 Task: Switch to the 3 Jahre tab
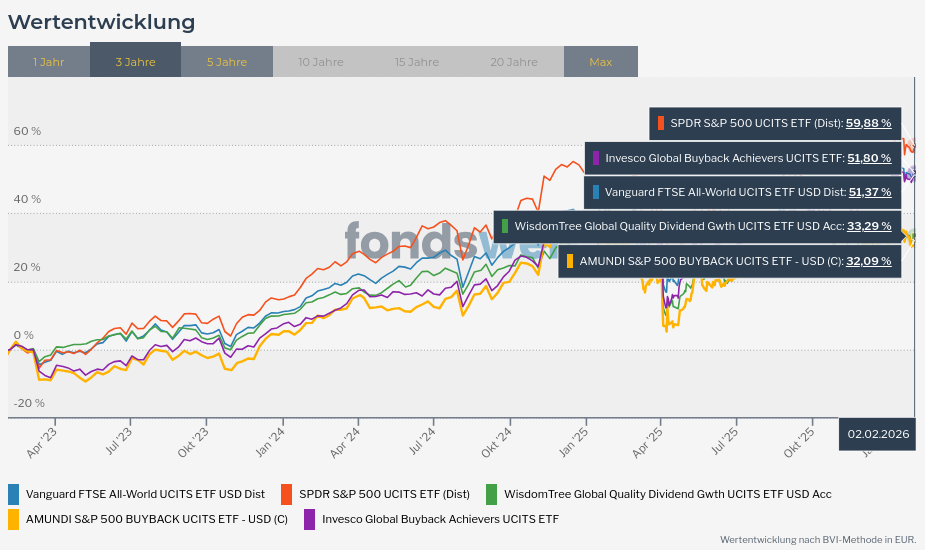(136, 60)
